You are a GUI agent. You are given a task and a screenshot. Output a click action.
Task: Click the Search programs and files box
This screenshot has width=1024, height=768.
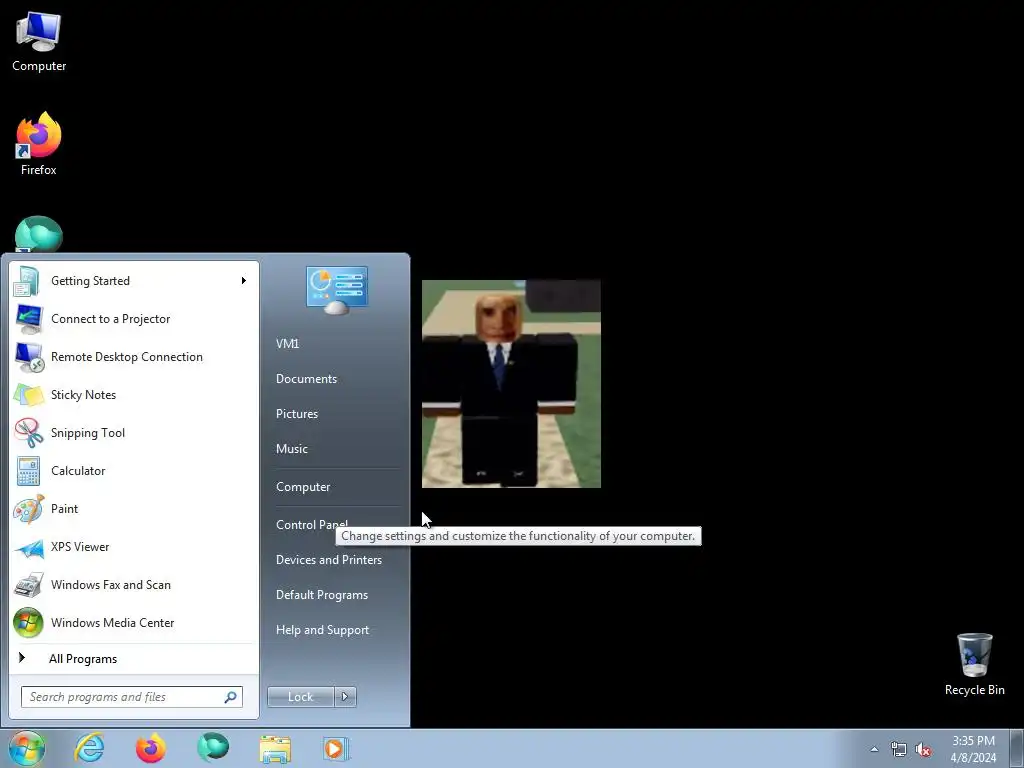[132, 697]
